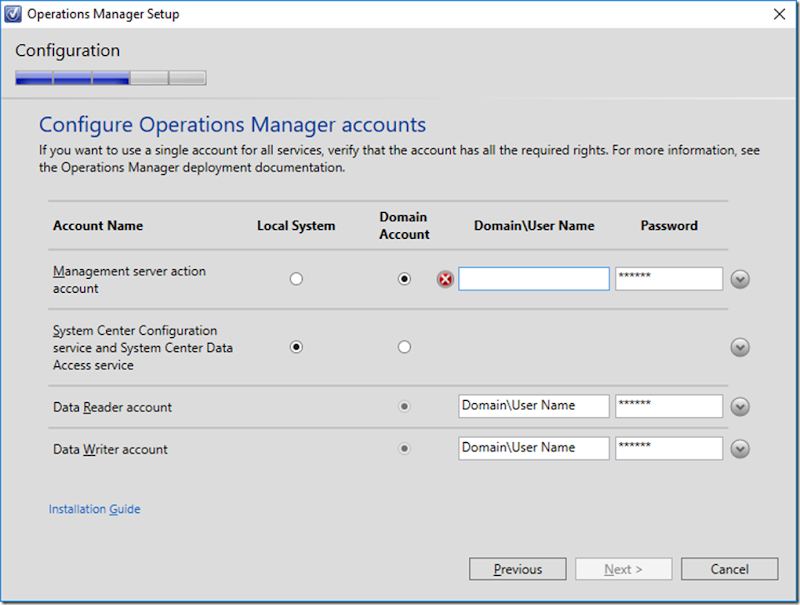This screenshot has width=800, height=605.
Task: Click the Operations Manager Setup title icon
Action: [13, 14]
